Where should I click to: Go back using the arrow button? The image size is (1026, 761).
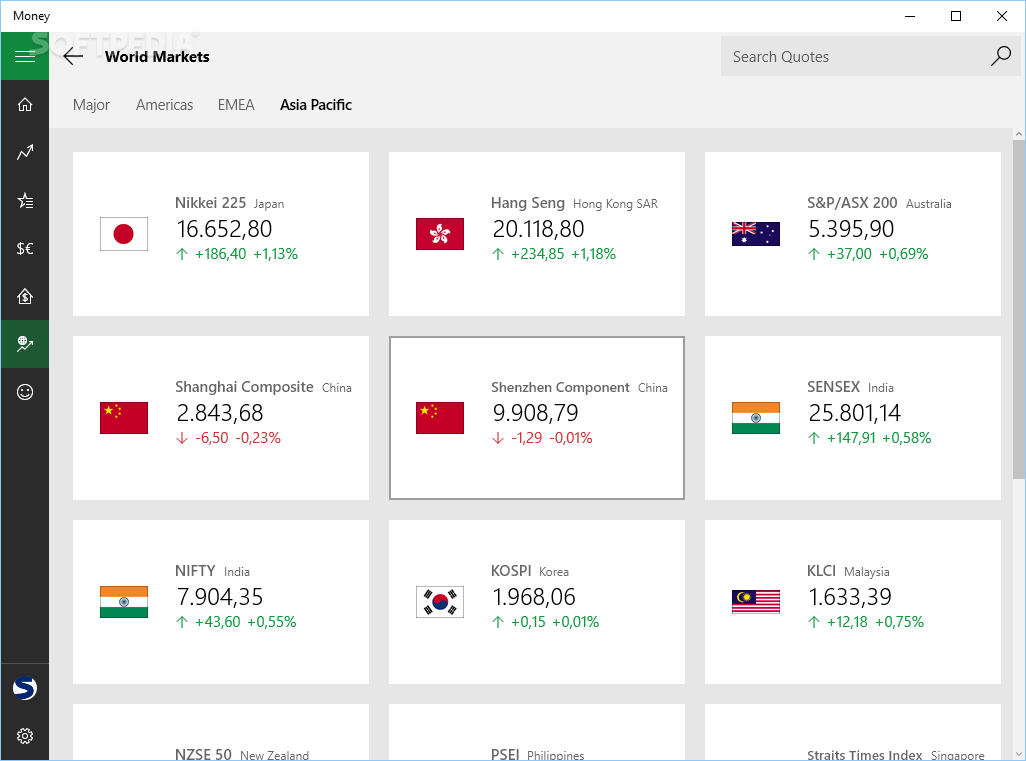click(72, 57)
